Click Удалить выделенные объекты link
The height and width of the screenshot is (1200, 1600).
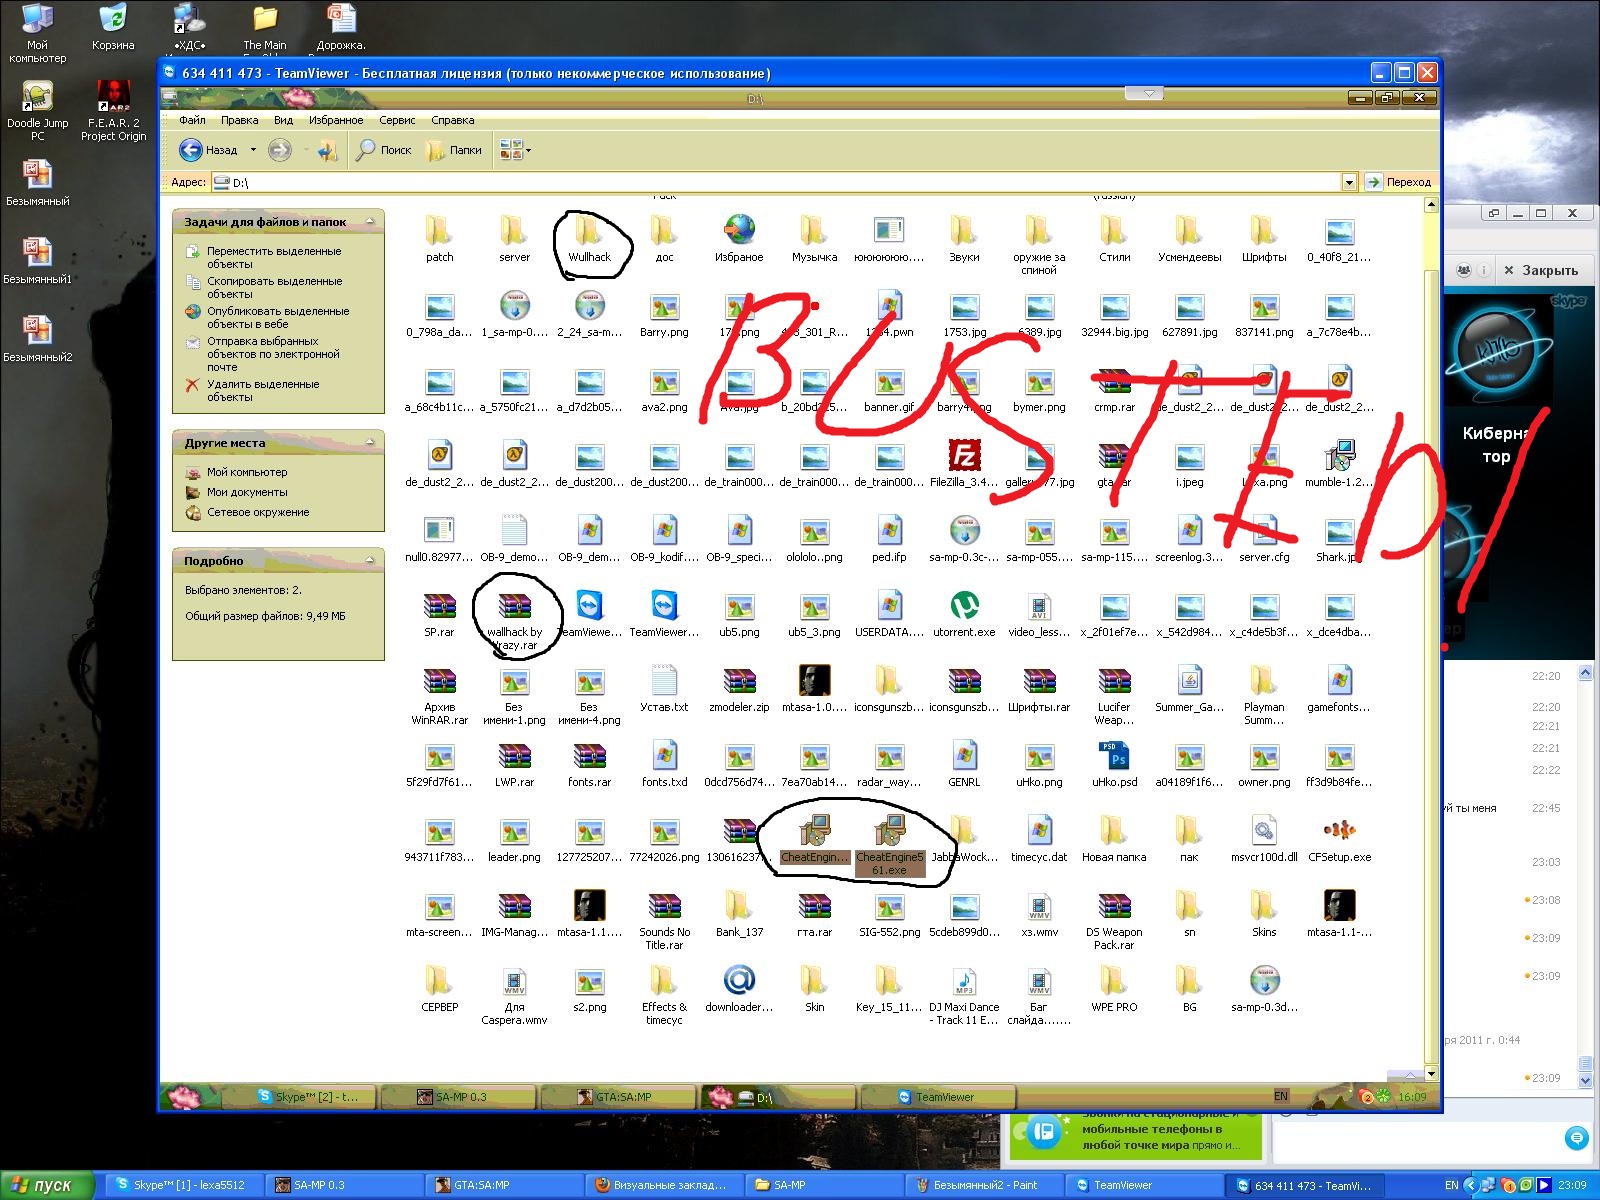262,390
